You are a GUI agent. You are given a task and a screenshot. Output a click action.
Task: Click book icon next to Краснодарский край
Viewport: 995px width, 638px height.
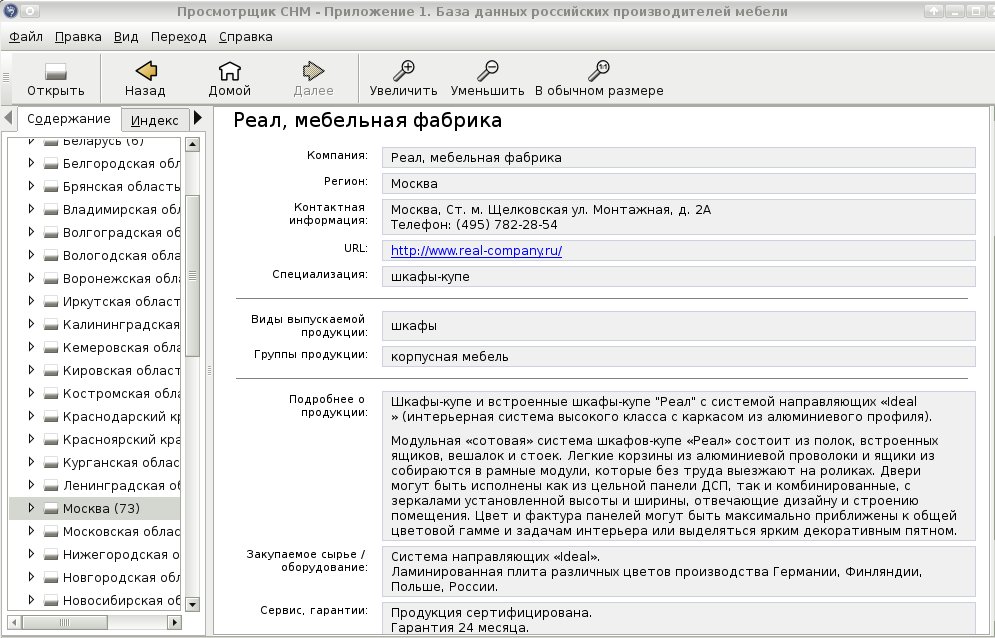pos(51,416)
